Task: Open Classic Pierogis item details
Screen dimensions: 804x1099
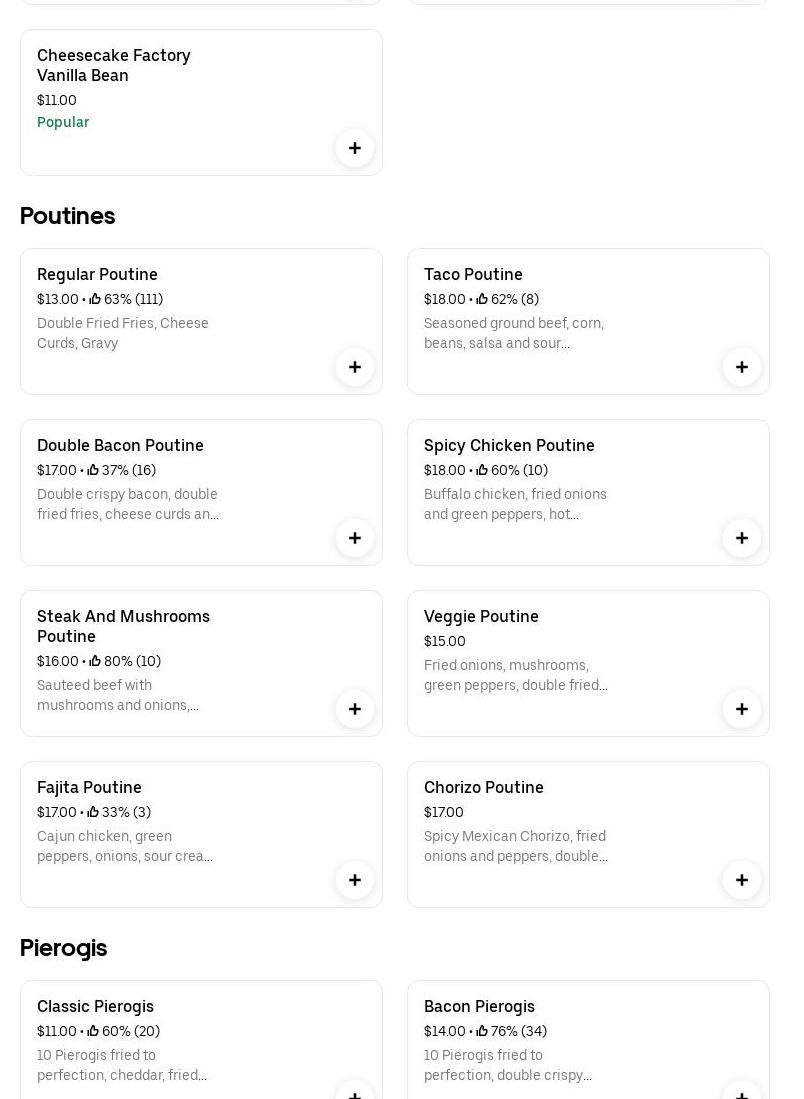Action: pyautogui.click(x=95, y=1006)
